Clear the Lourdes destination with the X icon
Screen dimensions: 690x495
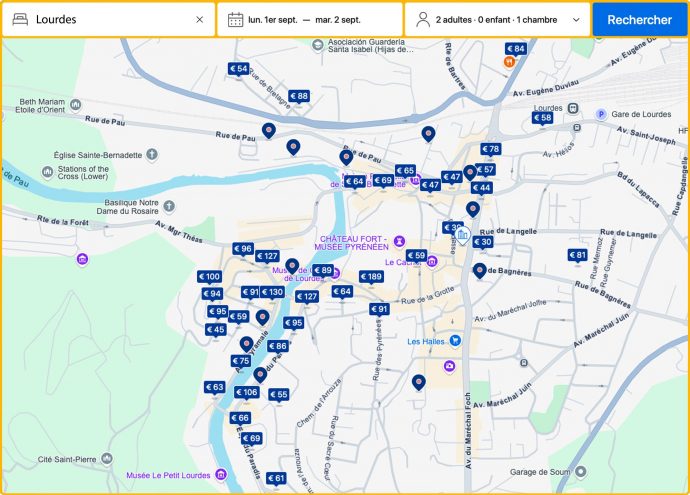[x=199, y=19]
